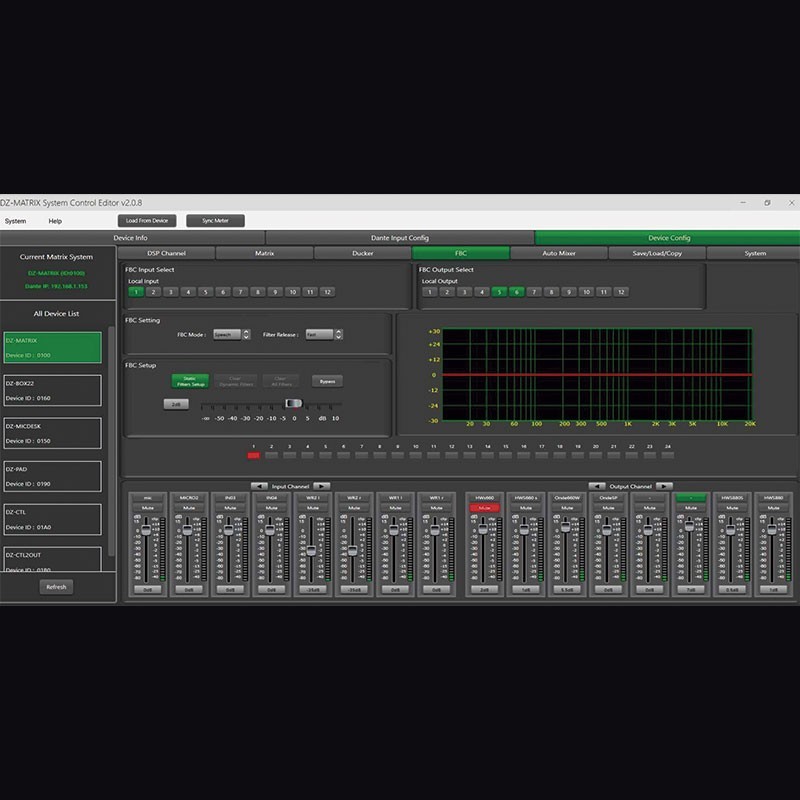Open the System sub-tab
The width and height of the screenshot is (800, 800).
[754, 253]
